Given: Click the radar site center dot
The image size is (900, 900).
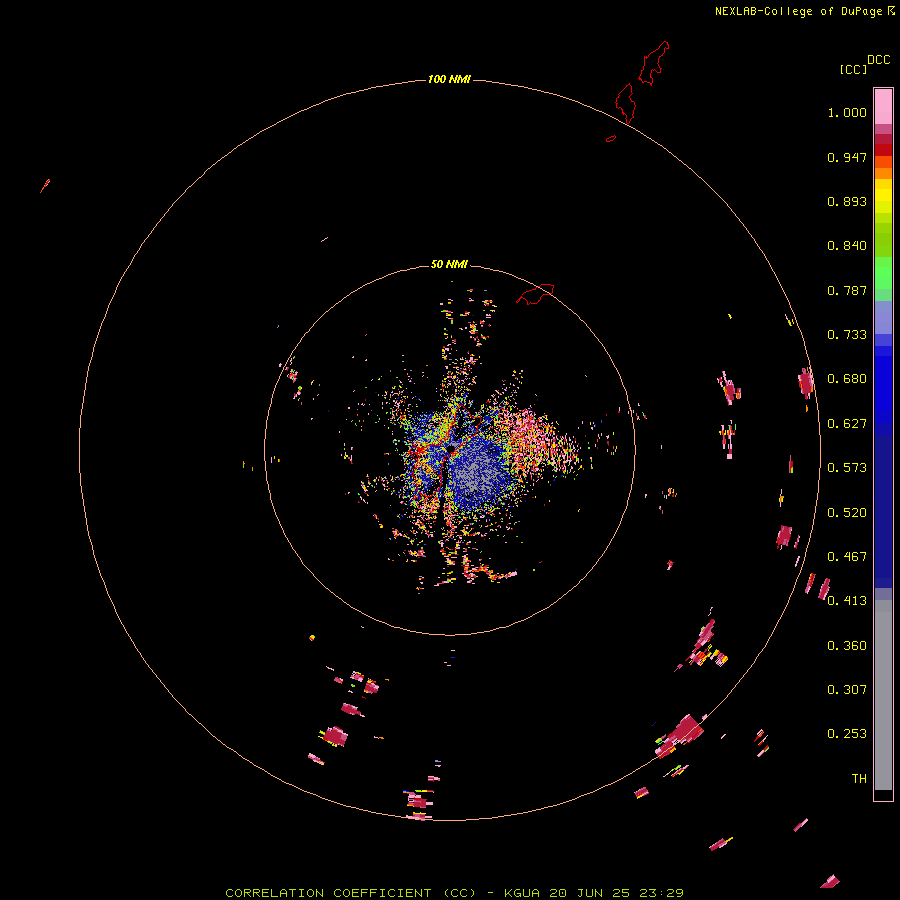Looking at the screenshot, I should (451, 448).
